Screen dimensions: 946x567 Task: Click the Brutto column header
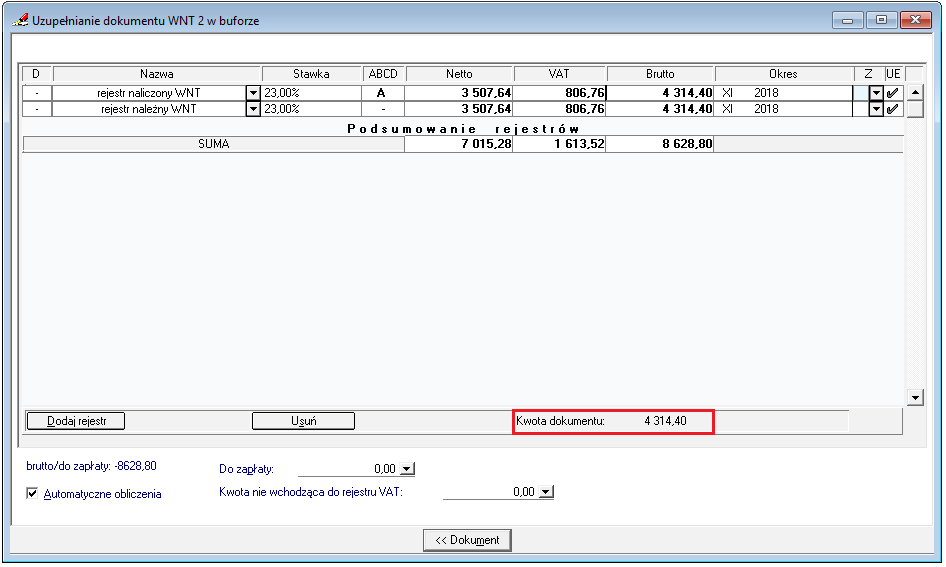[660, 74]
